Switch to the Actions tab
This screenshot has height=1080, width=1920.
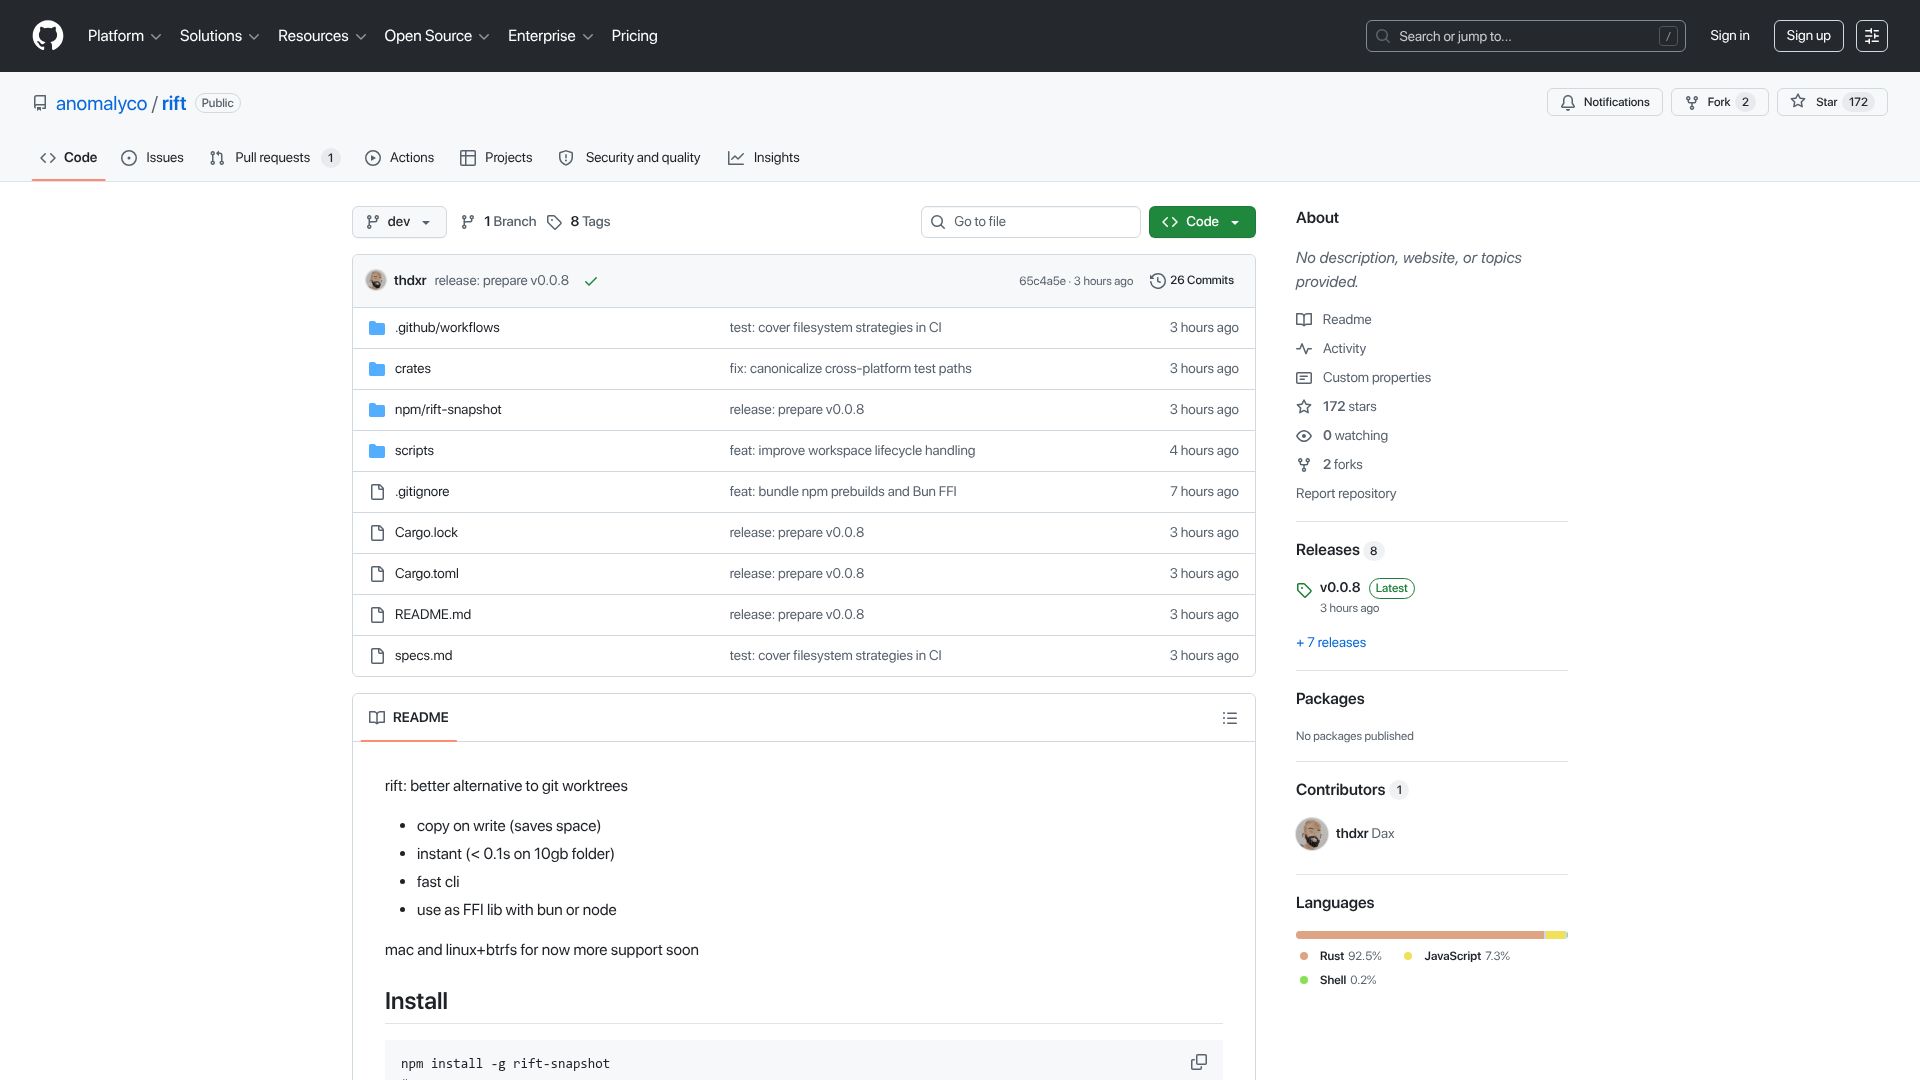pos(399,158)
